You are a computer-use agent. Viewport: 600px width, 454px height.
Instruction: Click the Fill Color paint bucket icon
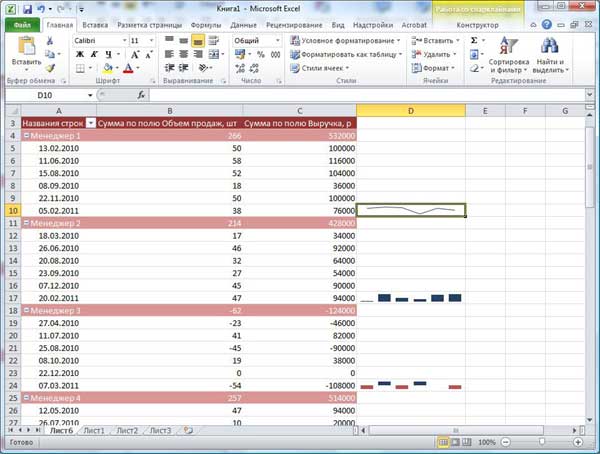click(x=108, y=69)
